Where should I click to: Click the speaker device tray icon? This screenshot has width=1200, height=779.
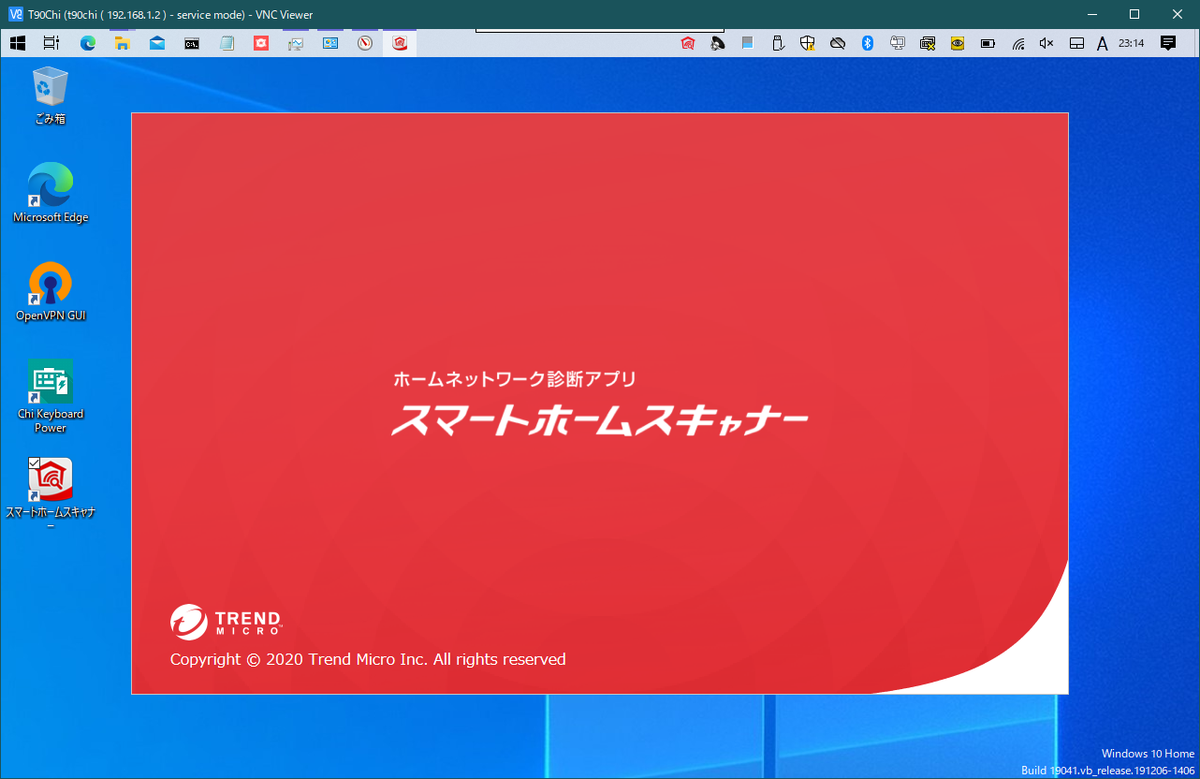click(717, 43)
